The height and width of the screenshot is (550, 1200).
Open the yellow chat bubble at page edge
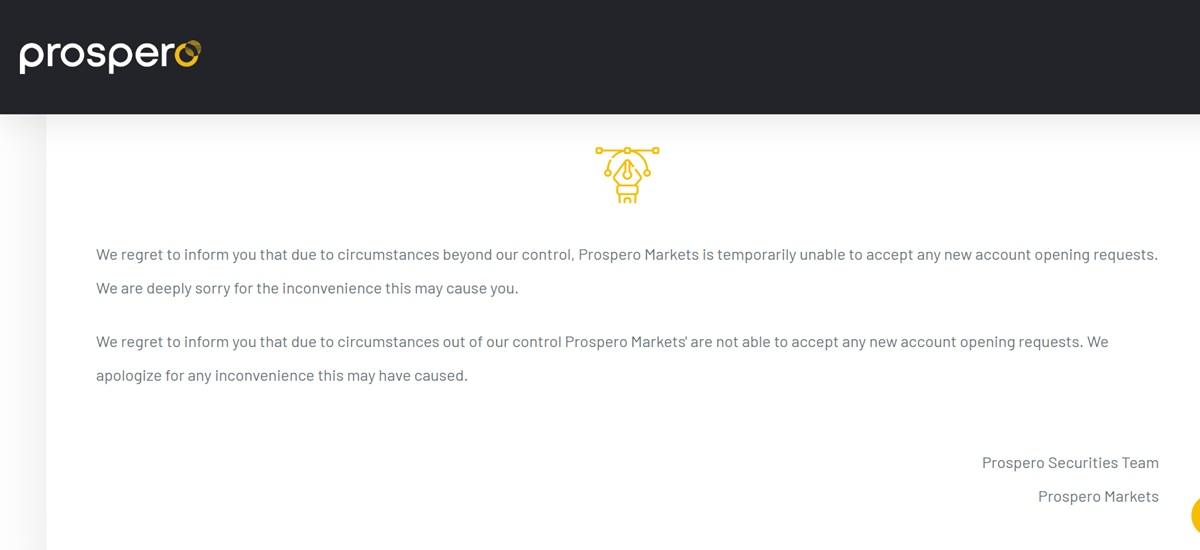[1195, 514]
